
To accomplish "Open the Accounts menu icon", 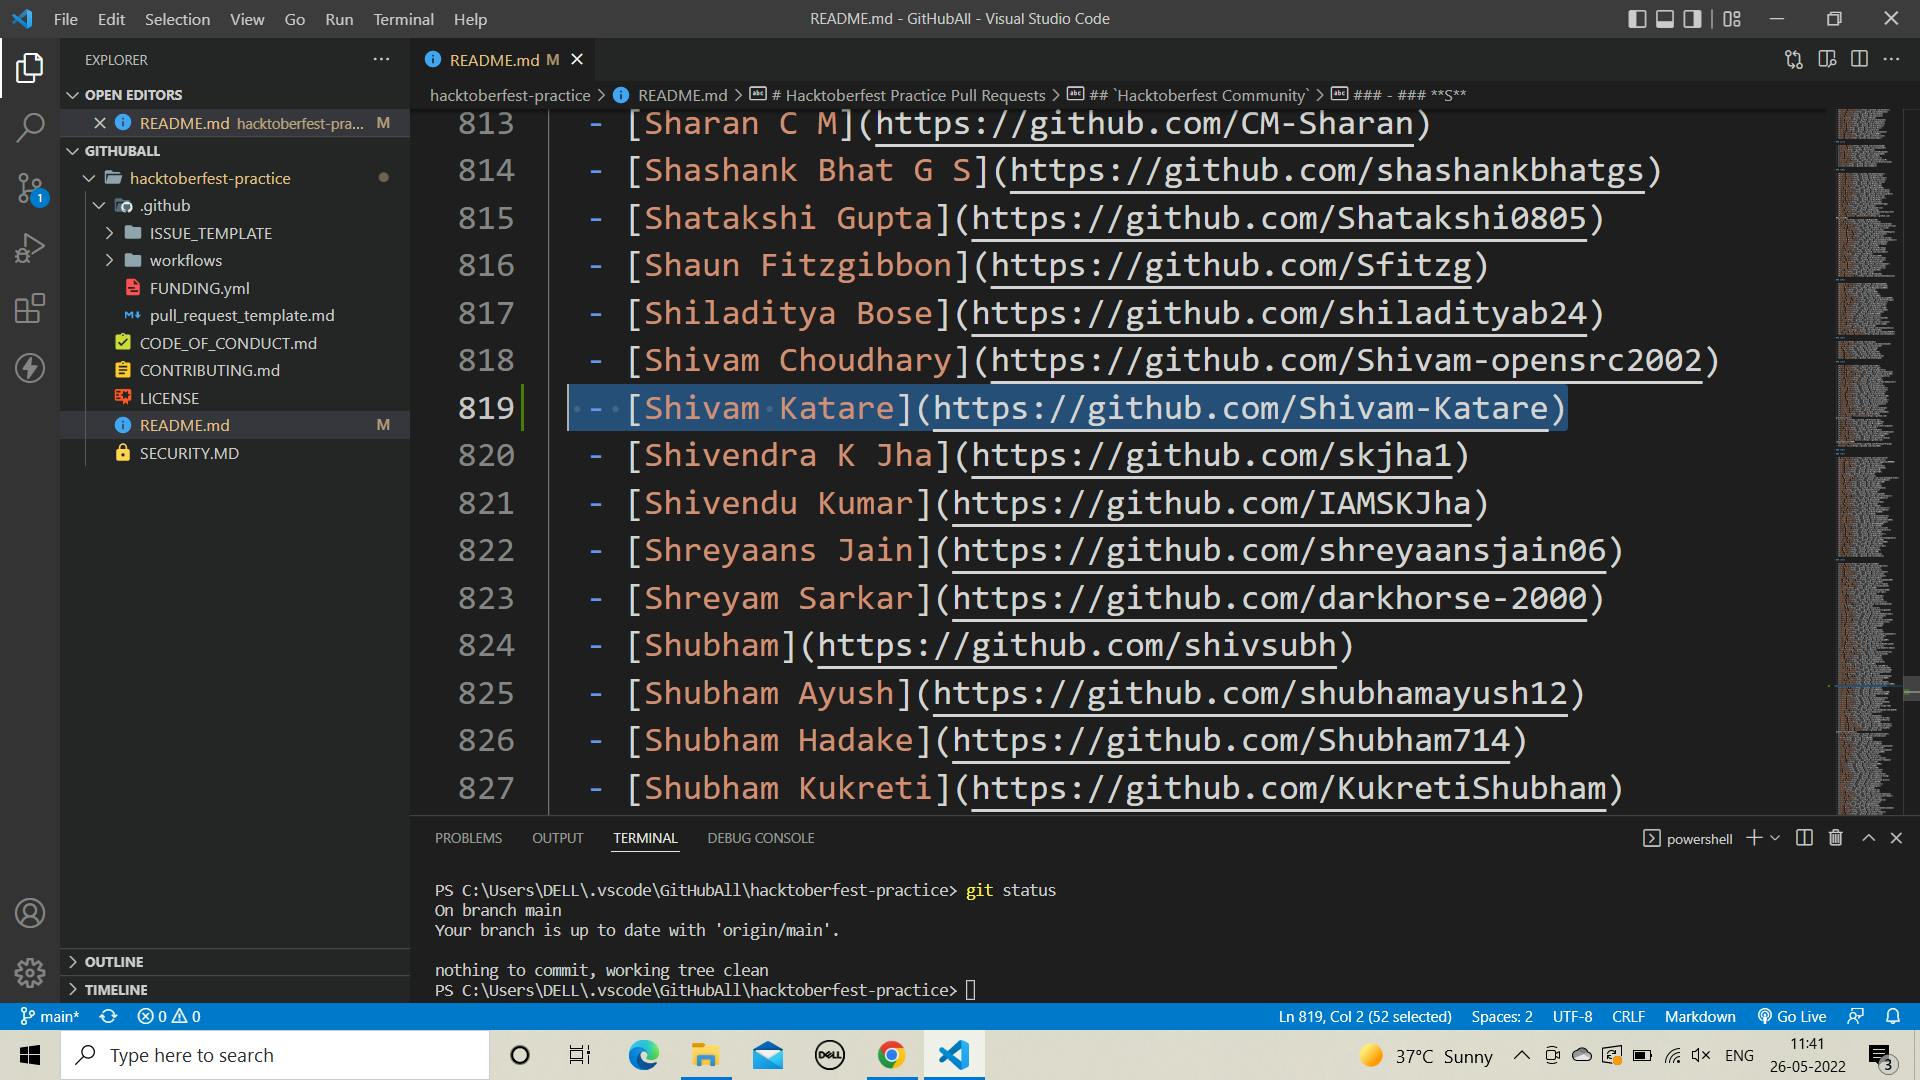I will [x=30, y=913].
